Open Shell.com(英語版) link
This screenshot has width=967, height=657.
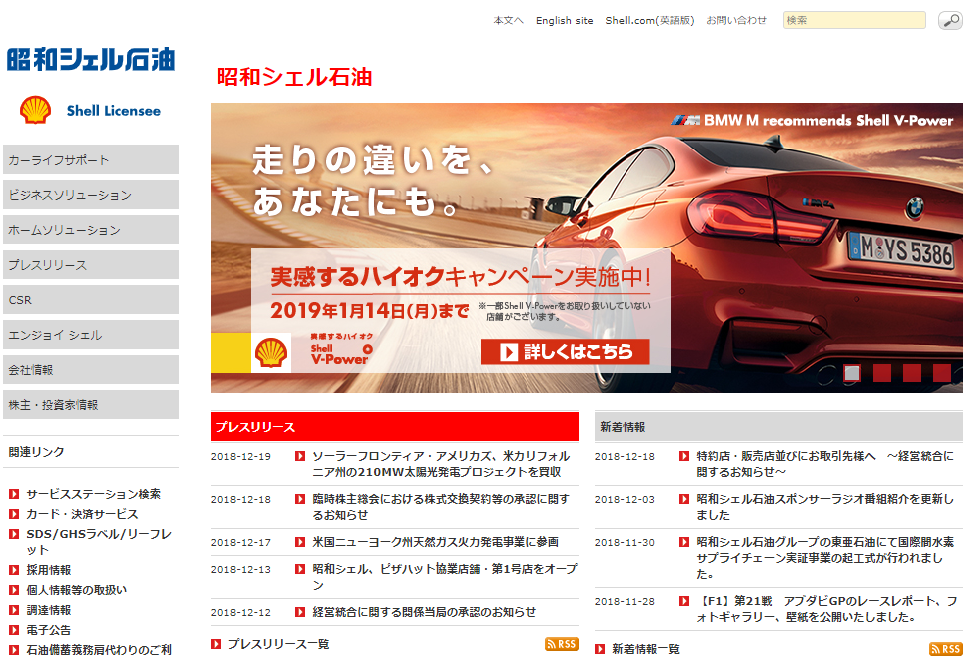pyautogui.click(x=649, y=20)
